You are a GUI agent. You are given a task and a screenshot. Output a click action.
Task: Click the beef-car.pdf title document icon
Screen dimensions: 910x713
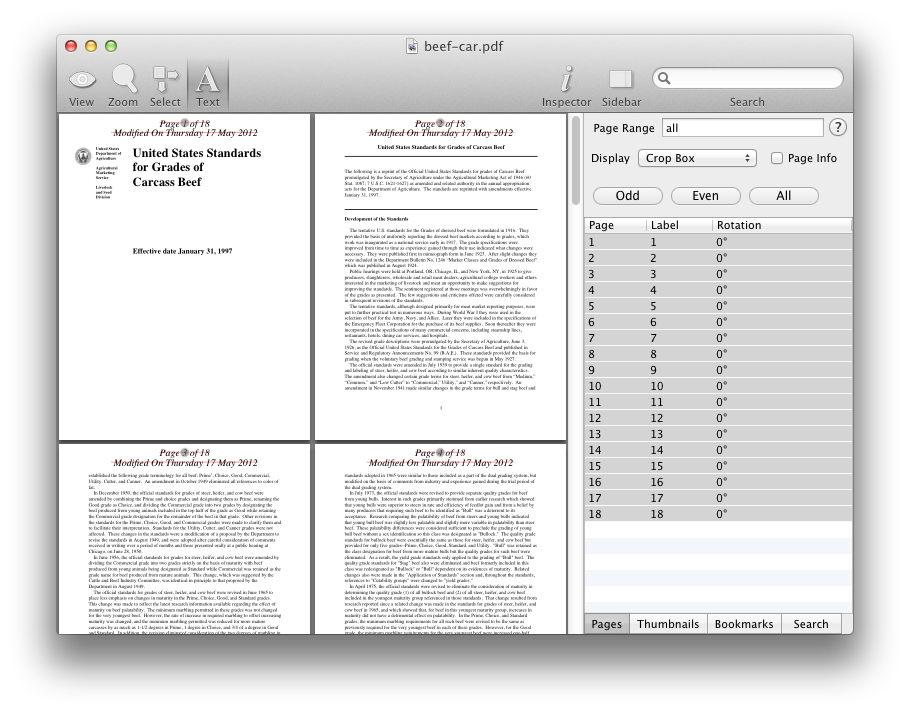(x=411, y=46)
